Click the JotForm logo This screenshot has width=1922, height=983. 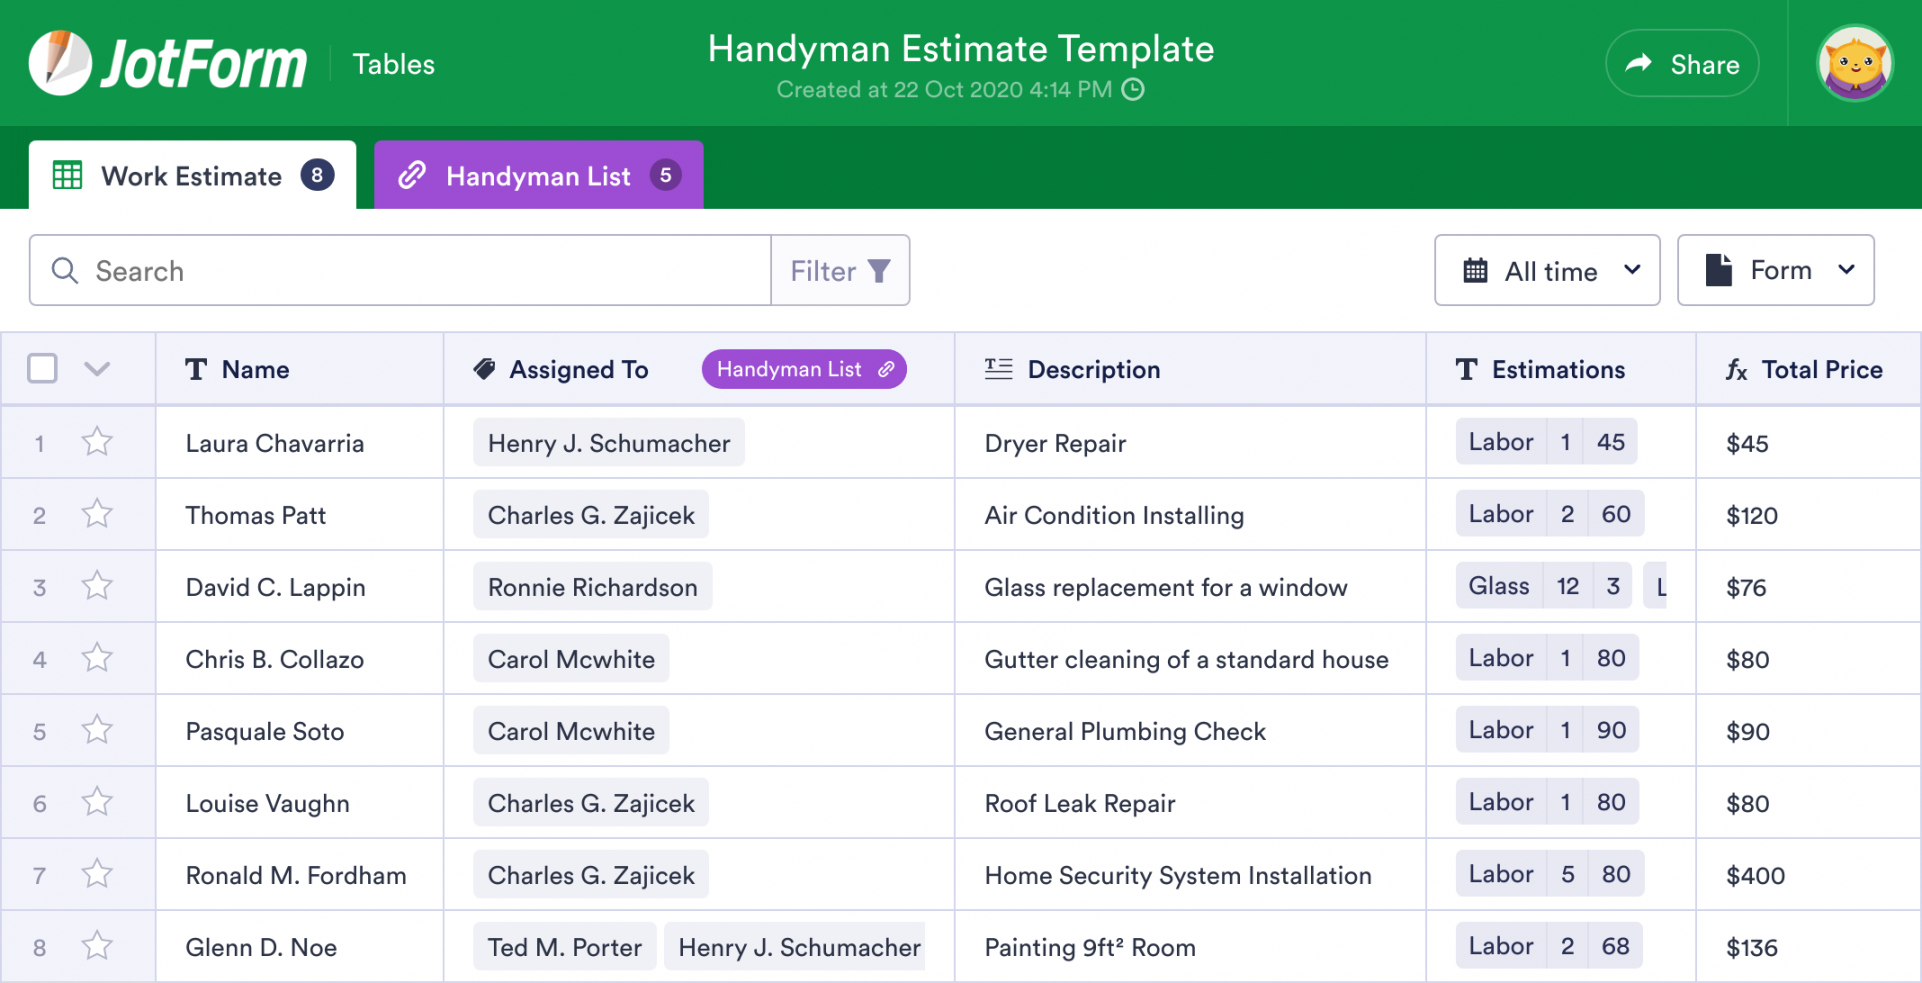coord(168,63)
